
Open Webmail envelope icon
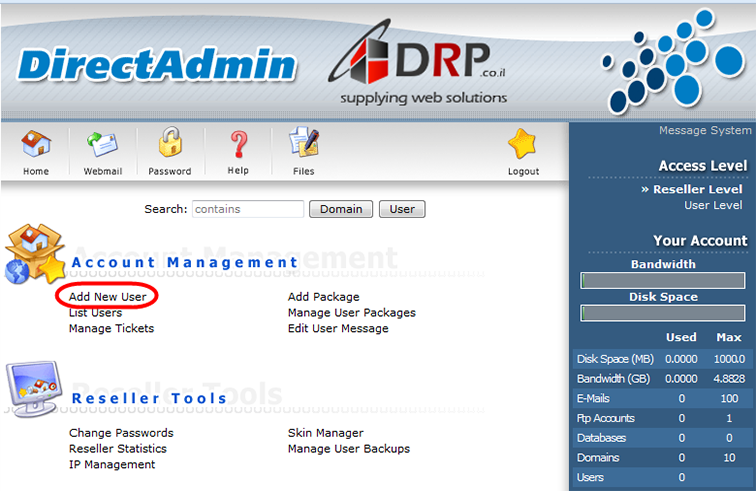102,146
